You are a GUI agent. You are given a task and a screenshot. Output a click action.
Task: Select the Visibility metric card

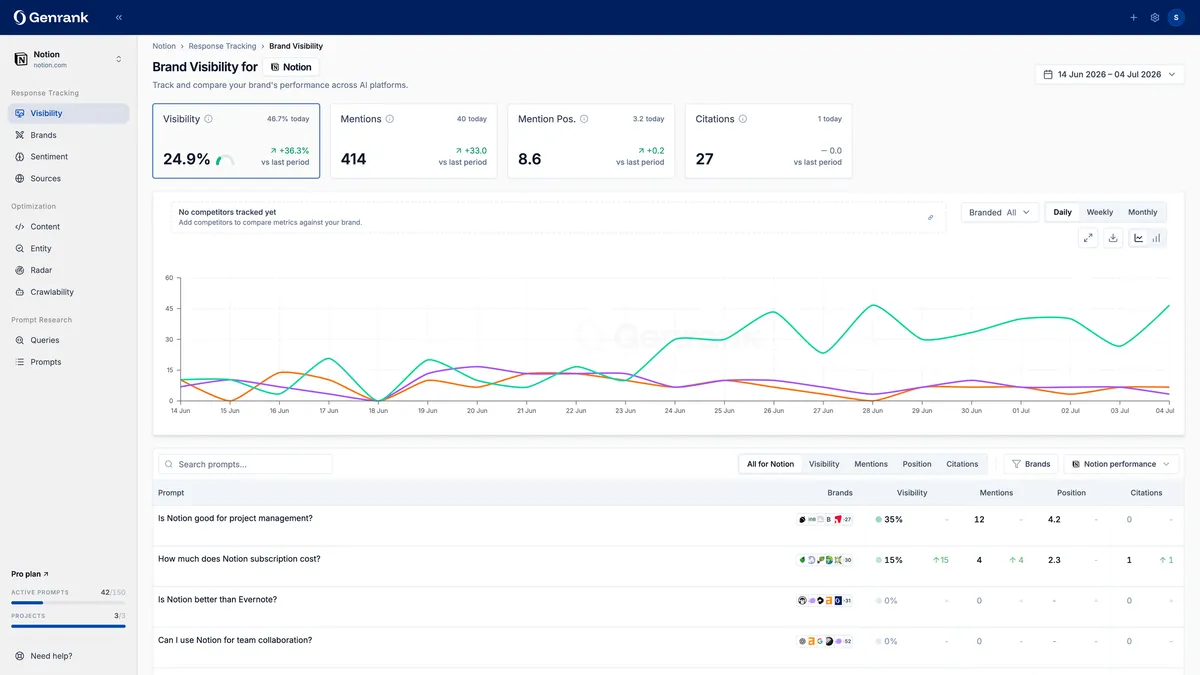236,141
